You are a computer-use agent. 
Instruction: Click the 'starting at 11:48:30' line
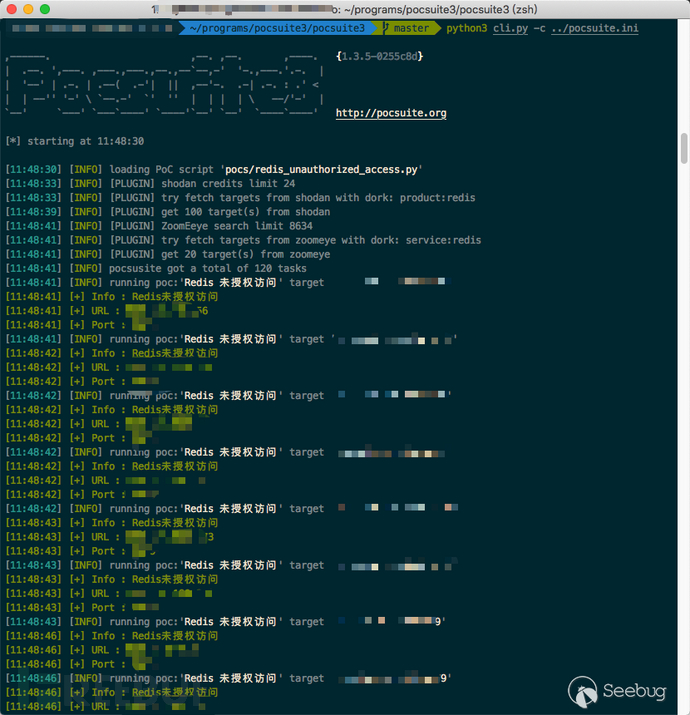(75, 141)
